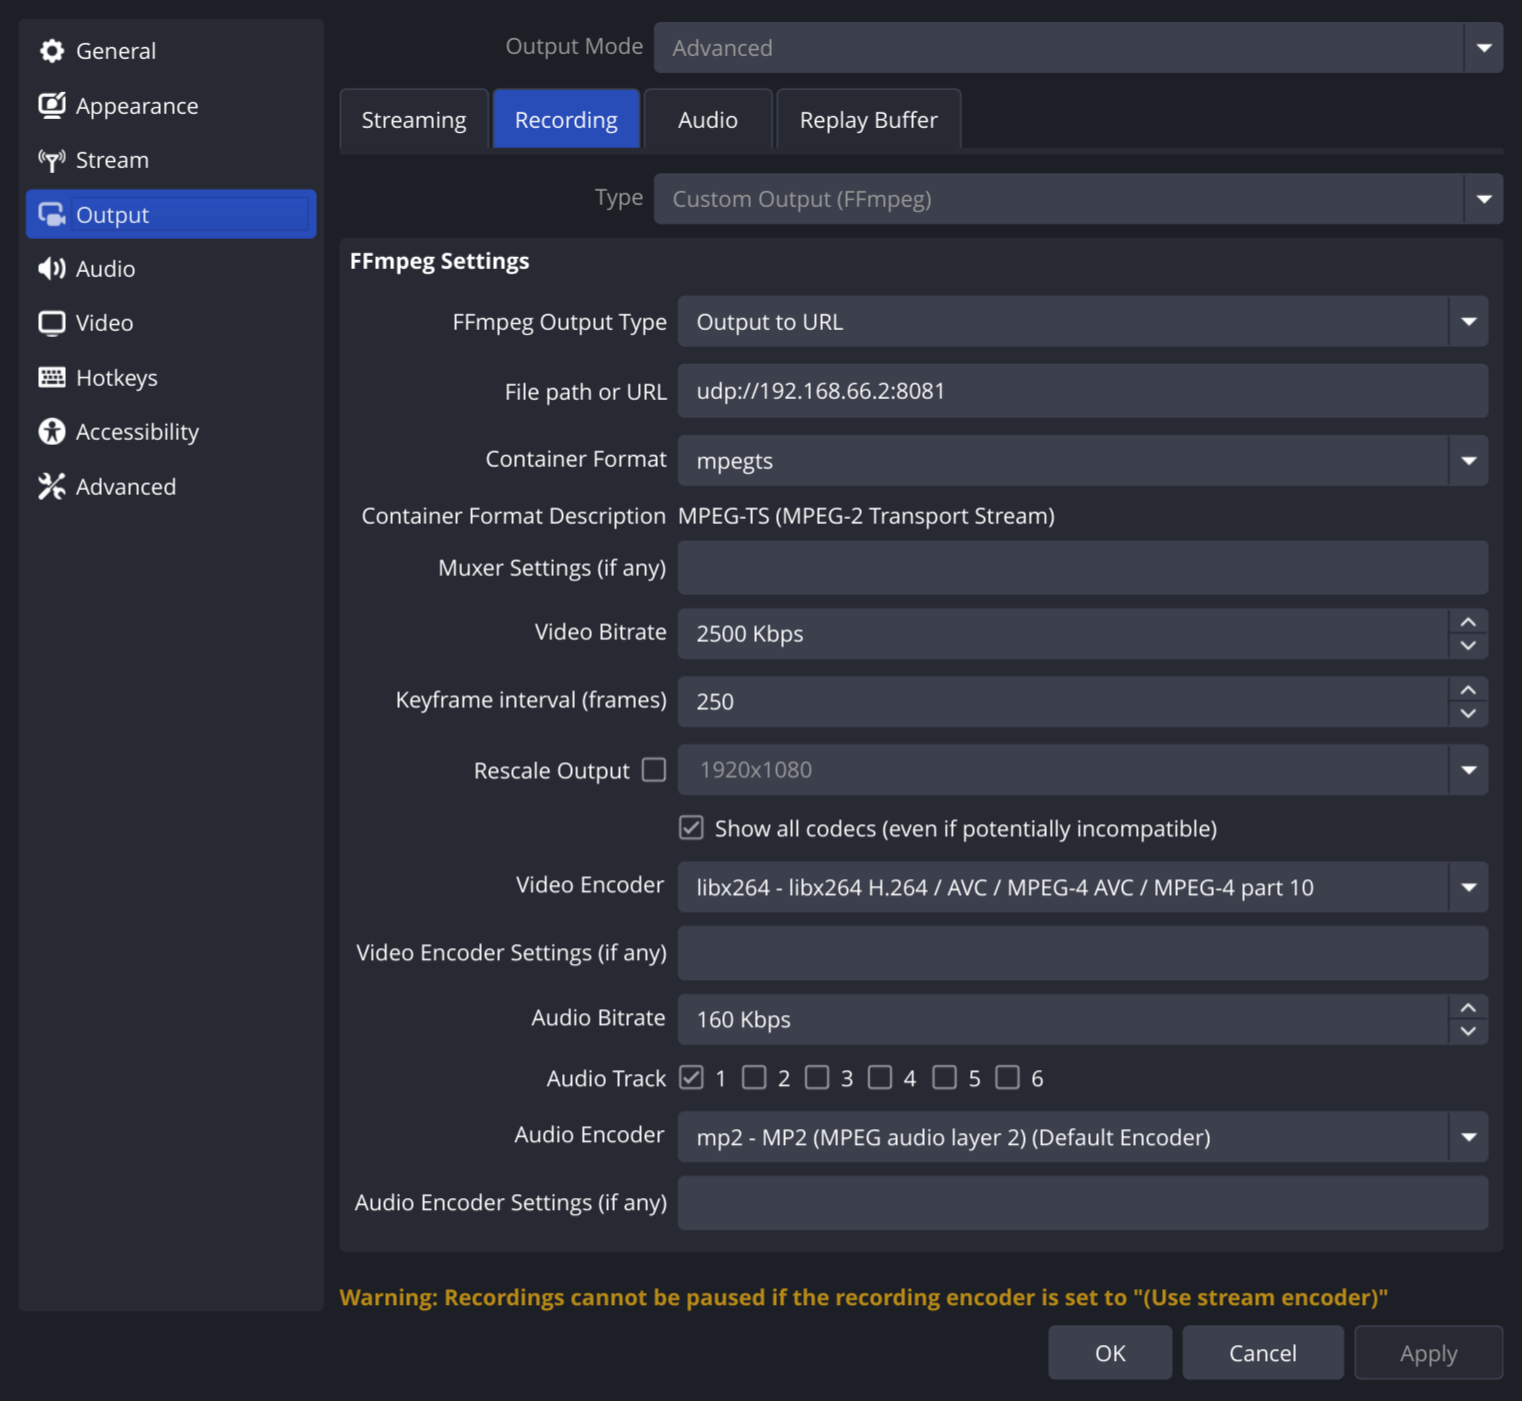
Task: Click the Muxer Settings input field
Action: (1080, 567)
